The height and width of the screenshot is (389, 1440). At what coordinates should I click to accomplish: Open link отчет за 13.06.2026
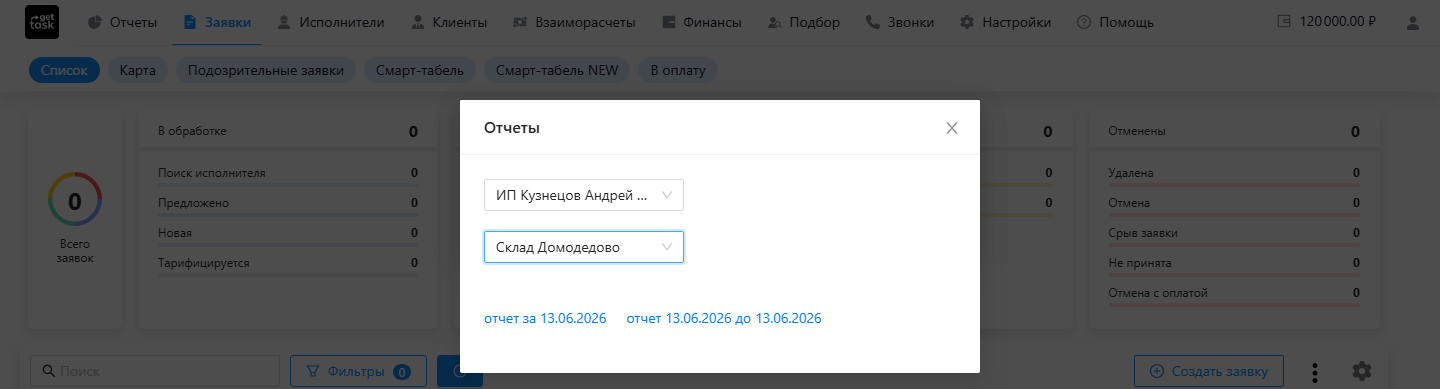tap(545, 319)
